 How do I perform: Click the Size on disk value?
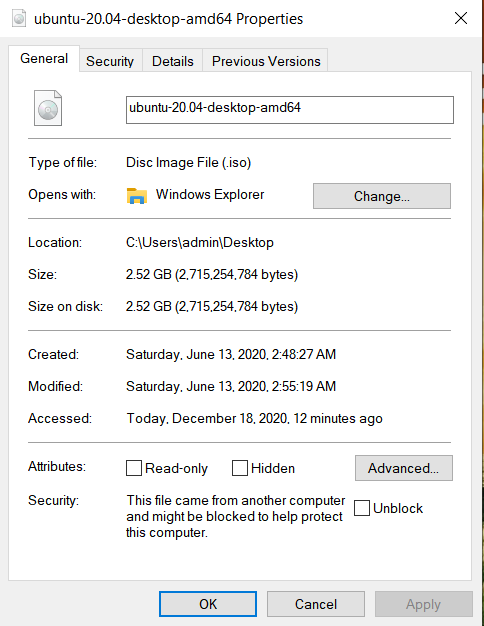(212, 306)
